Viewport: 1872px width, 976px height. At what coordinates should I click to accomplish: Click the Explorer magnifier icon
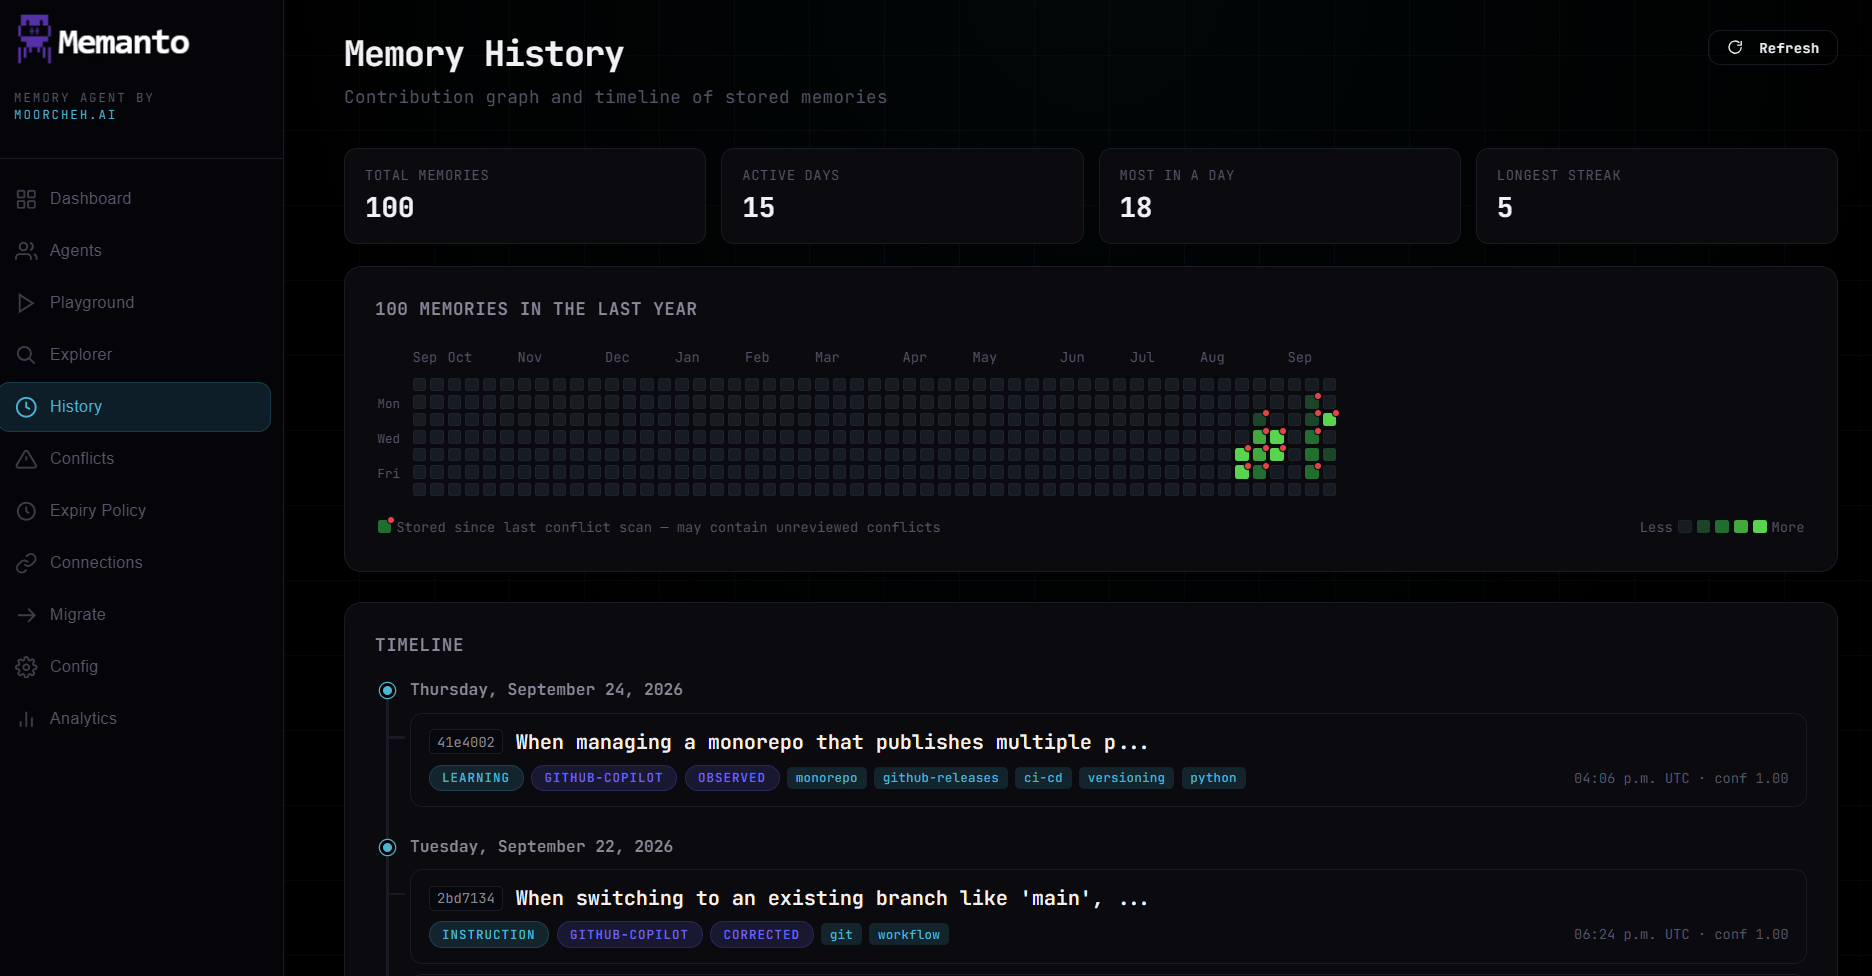[x=26, y=355]
